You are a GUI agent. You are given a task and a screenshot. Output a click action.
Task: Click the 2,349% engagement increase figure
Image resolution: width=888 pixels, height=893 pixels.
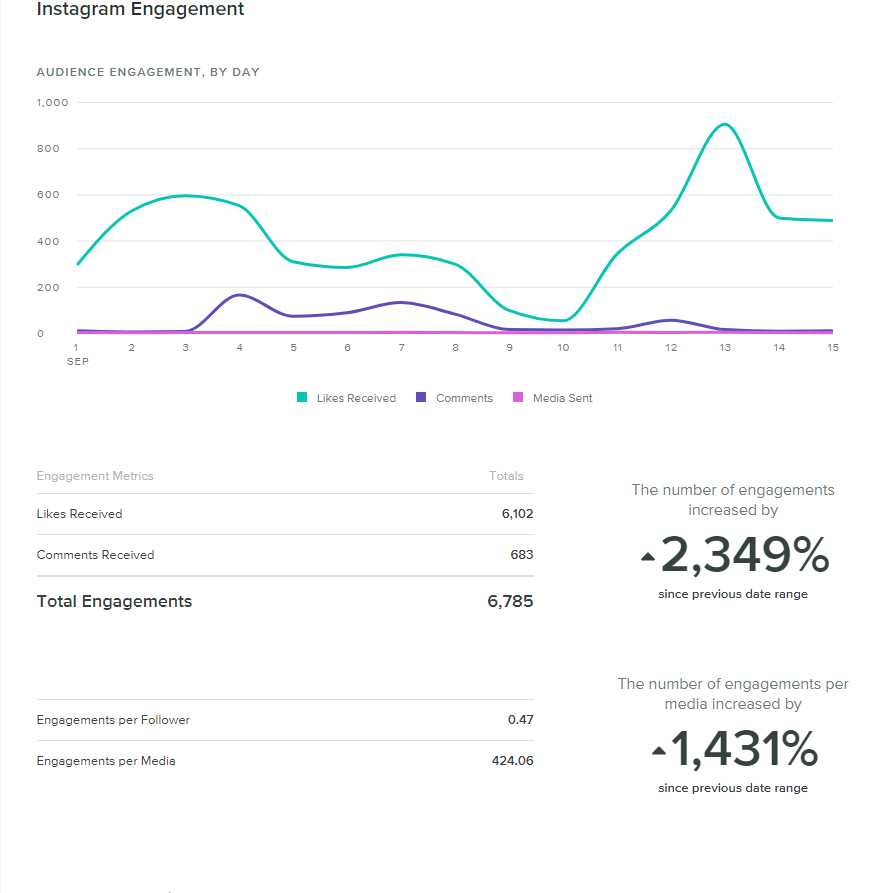coord(744,555)
